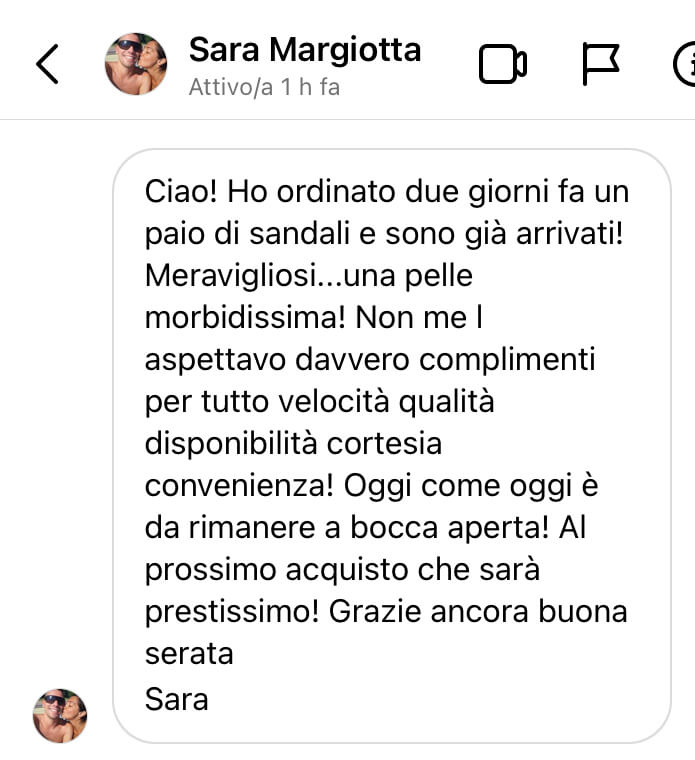Click the line 'prossimo acquisto che sarà'
The width and height of the screenshot is (695, 760).
tap(342, 569)
